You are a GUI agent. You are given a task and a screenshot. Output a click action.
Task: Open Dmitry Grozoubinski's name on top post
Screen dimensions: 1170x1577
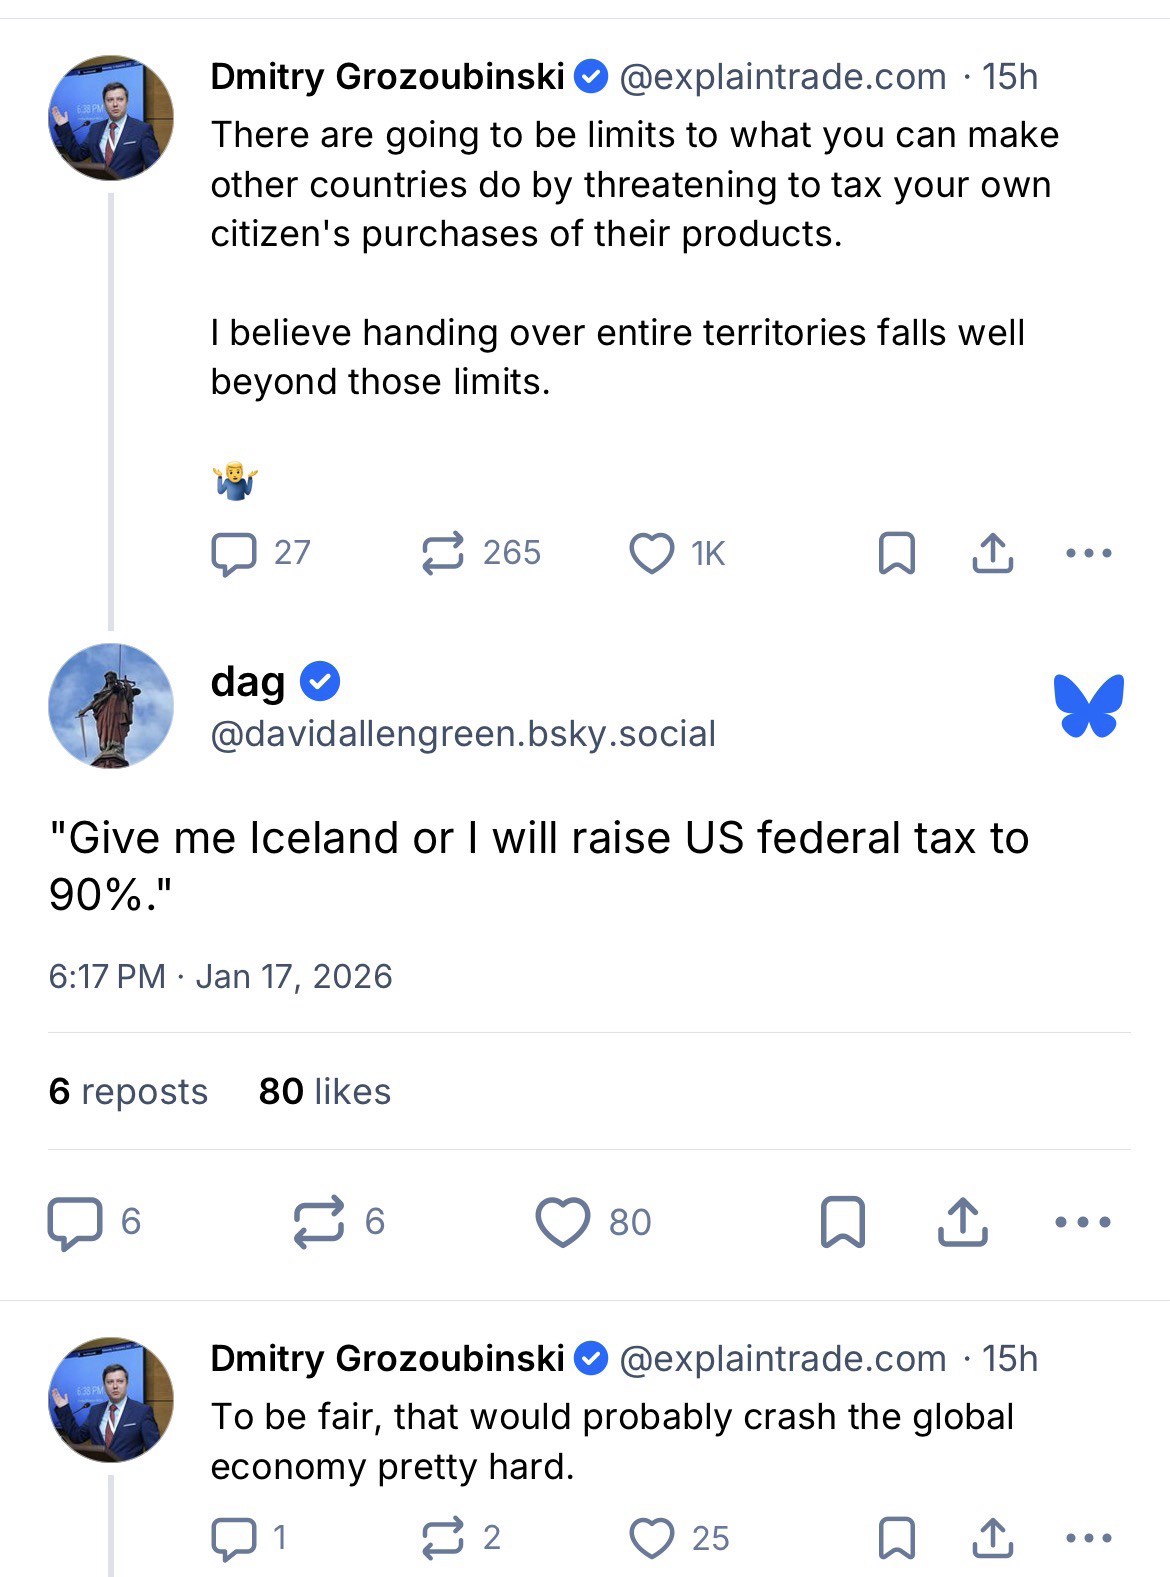click(387, 77)
